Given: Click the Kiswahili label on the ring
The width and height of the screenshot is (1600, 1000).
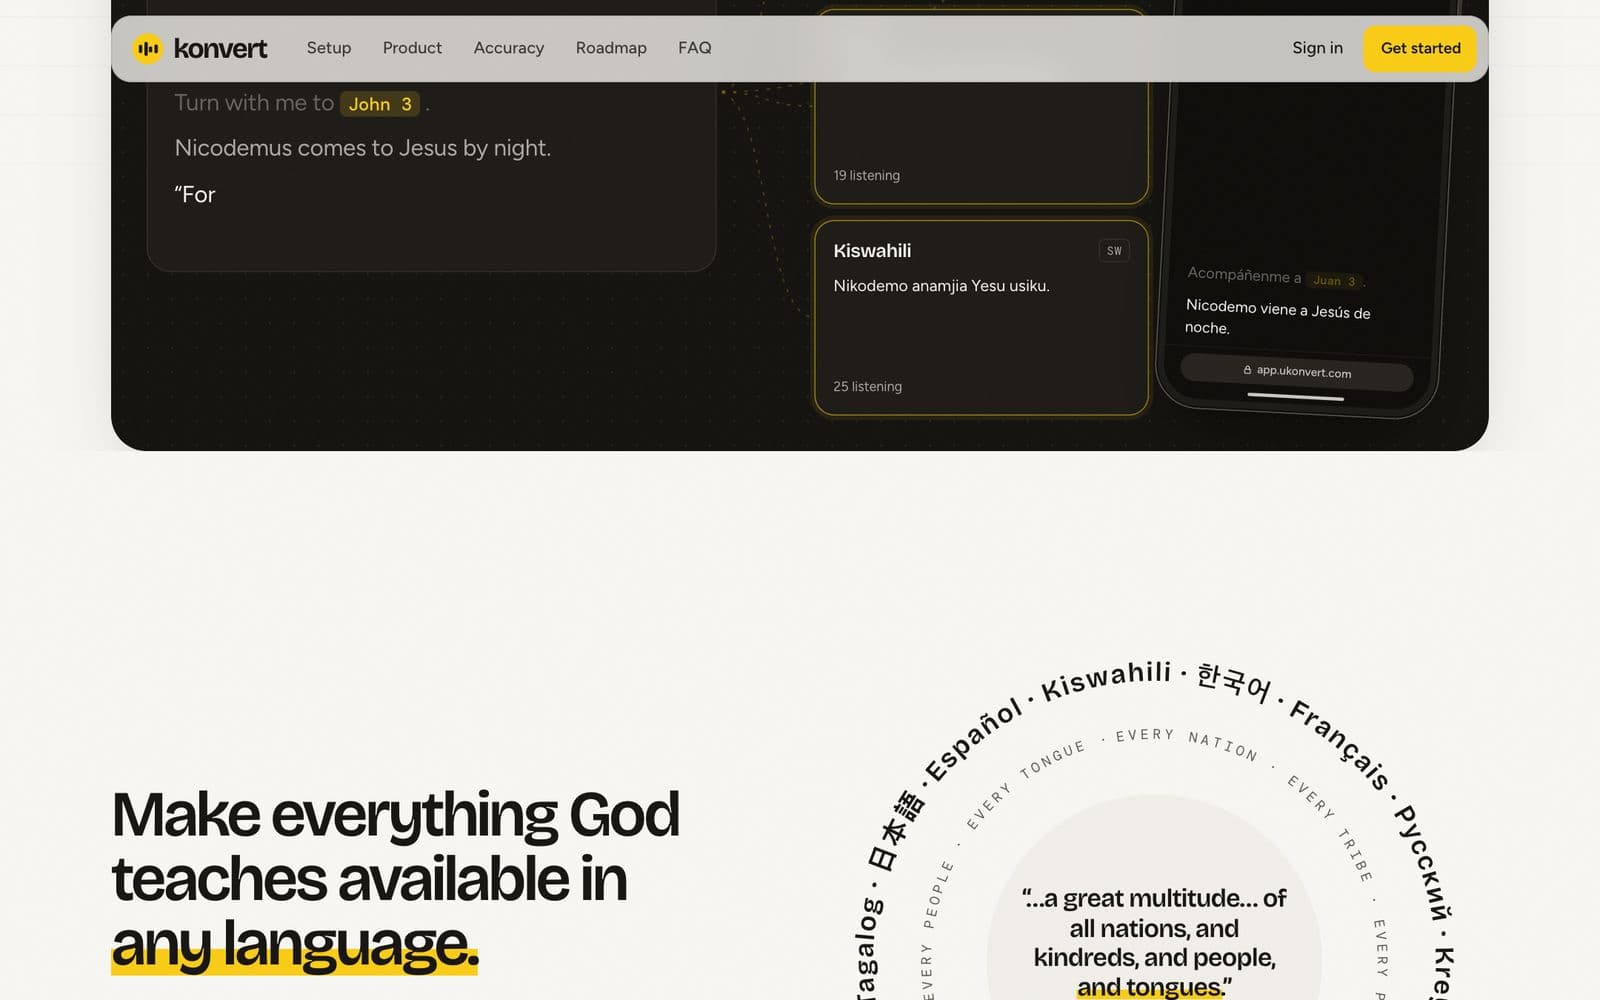Looking at the screenshot, I should coord(1106,680).
